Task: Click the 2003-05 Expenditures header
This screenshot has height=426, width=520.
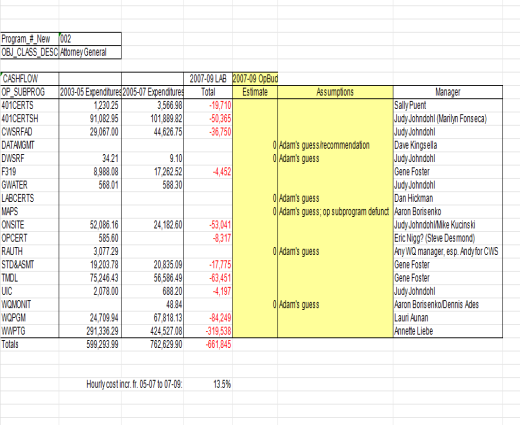Action: click(90, 92)
